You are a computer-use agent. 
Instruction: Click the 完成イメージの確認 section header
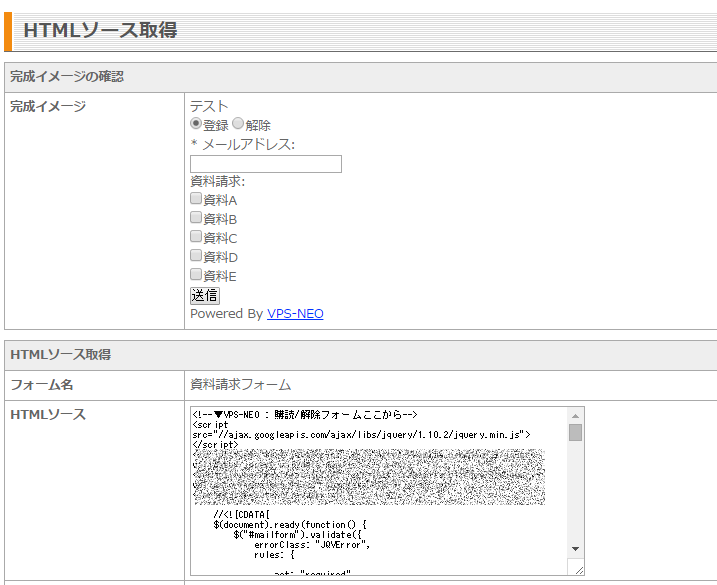(67, 76)
